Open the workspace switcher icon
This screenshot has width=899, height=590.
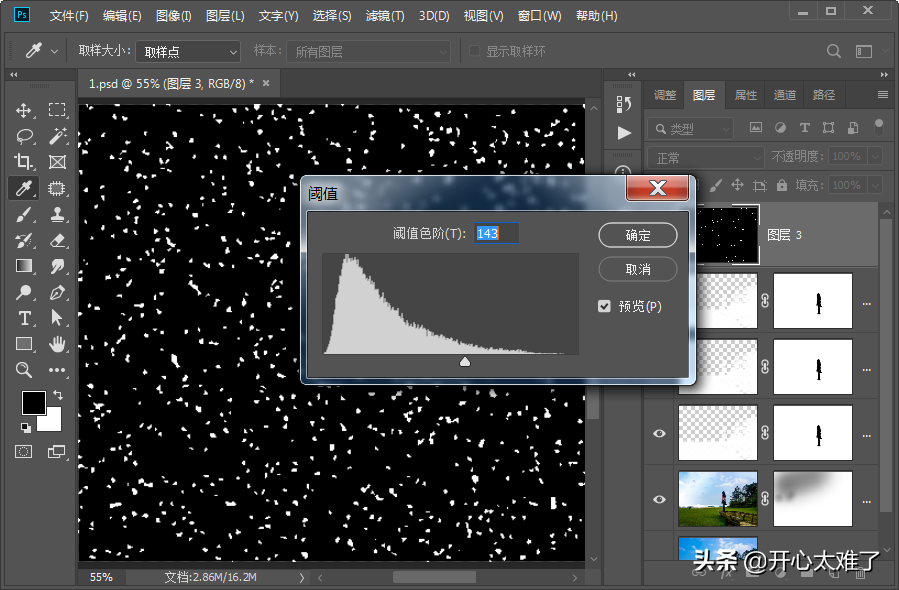point(864,52)
